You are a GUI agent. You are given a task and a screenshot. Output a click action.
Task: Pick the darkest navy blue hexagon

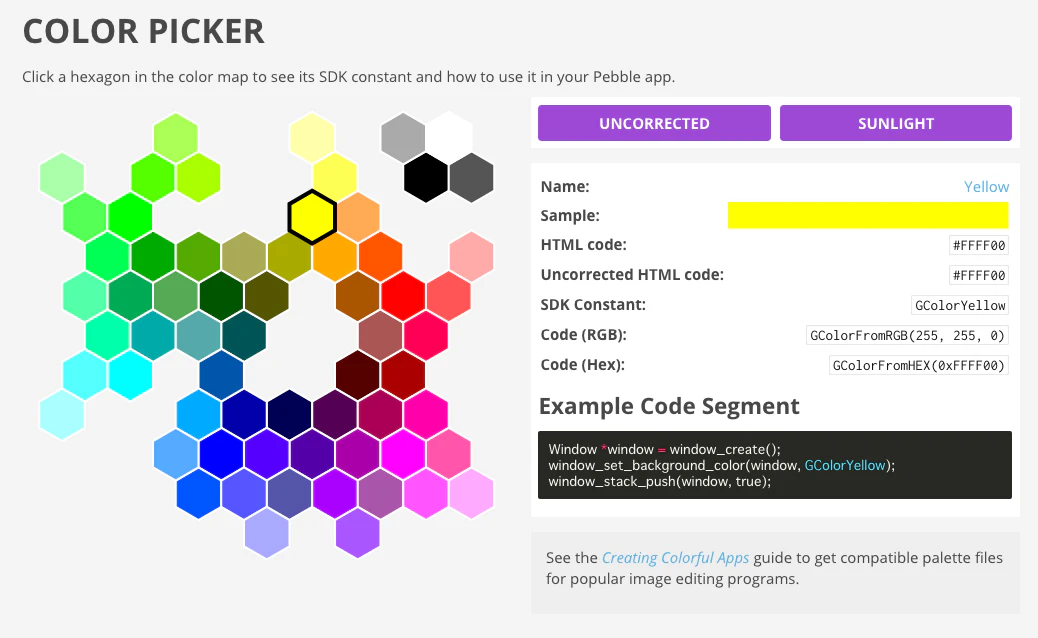click(289, 415)
